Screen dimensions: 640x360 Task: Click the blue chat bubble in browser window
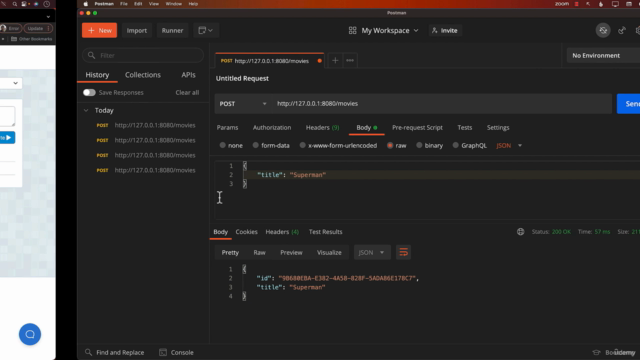coord(30,334)
